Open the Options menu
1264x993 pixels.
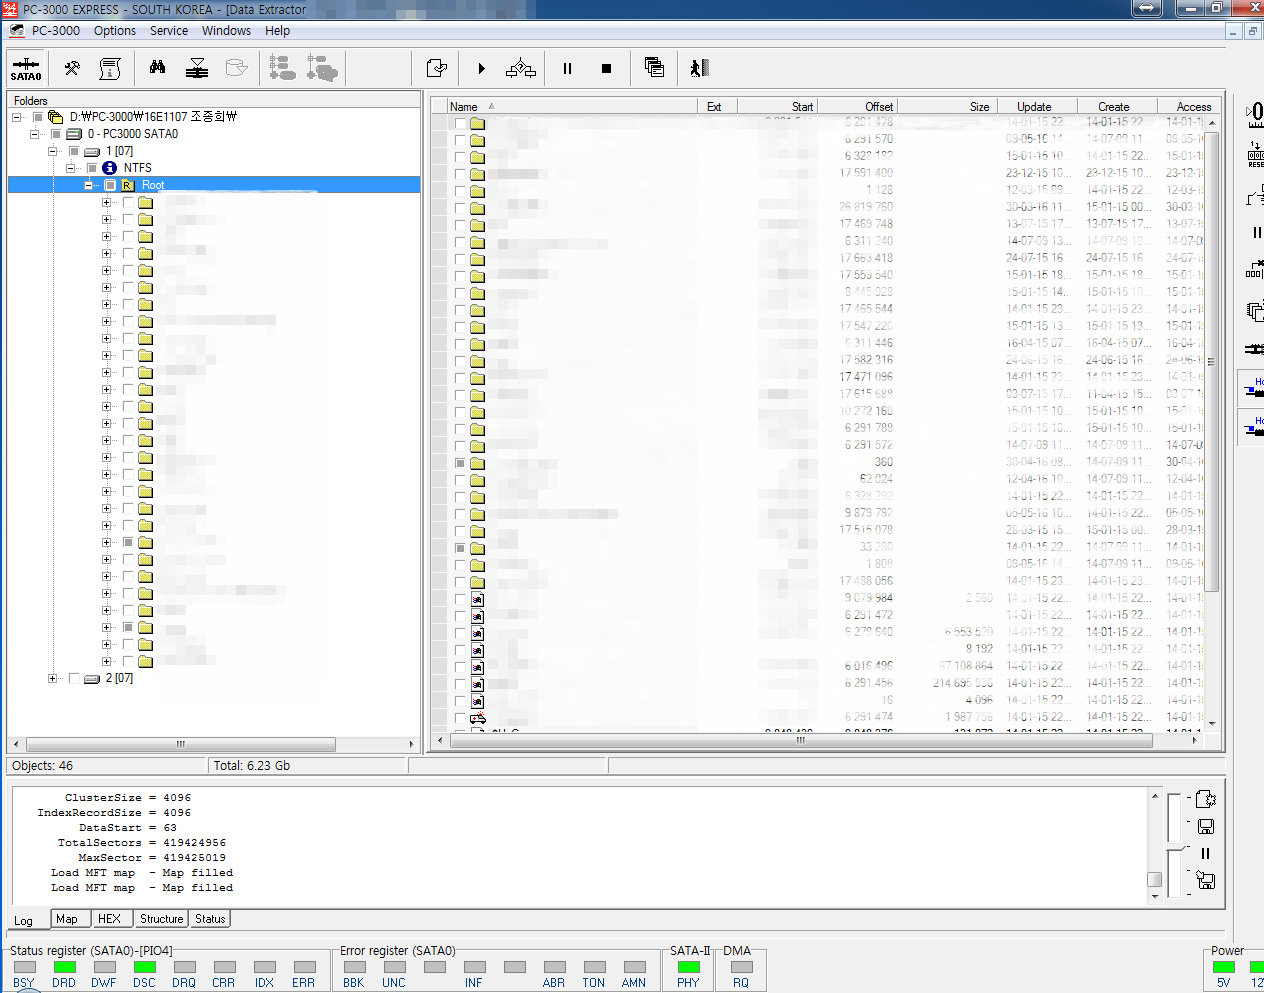[115, 31]
